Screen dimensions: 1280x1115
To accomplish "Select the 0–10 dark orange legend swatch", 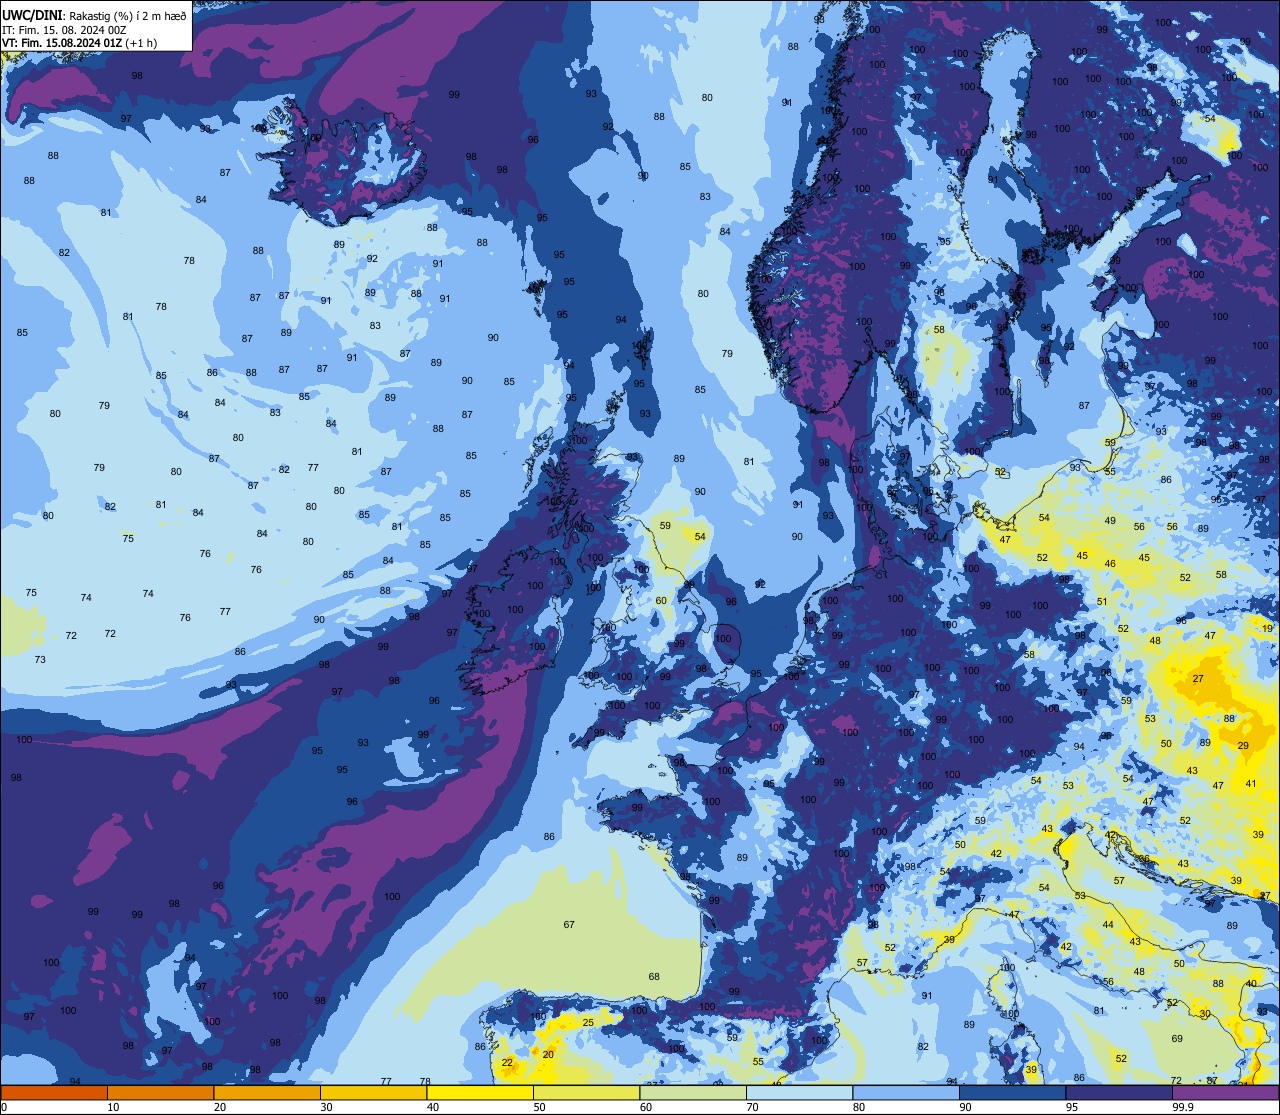I will pyautogui.click(x=54, y=1092).
